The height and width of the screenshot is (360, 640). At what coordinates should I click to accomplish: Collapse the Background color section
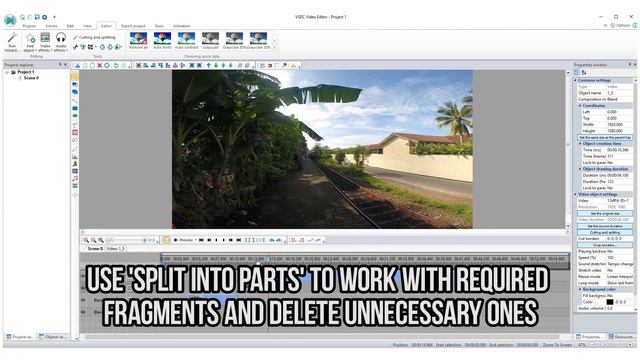point(580,289)
